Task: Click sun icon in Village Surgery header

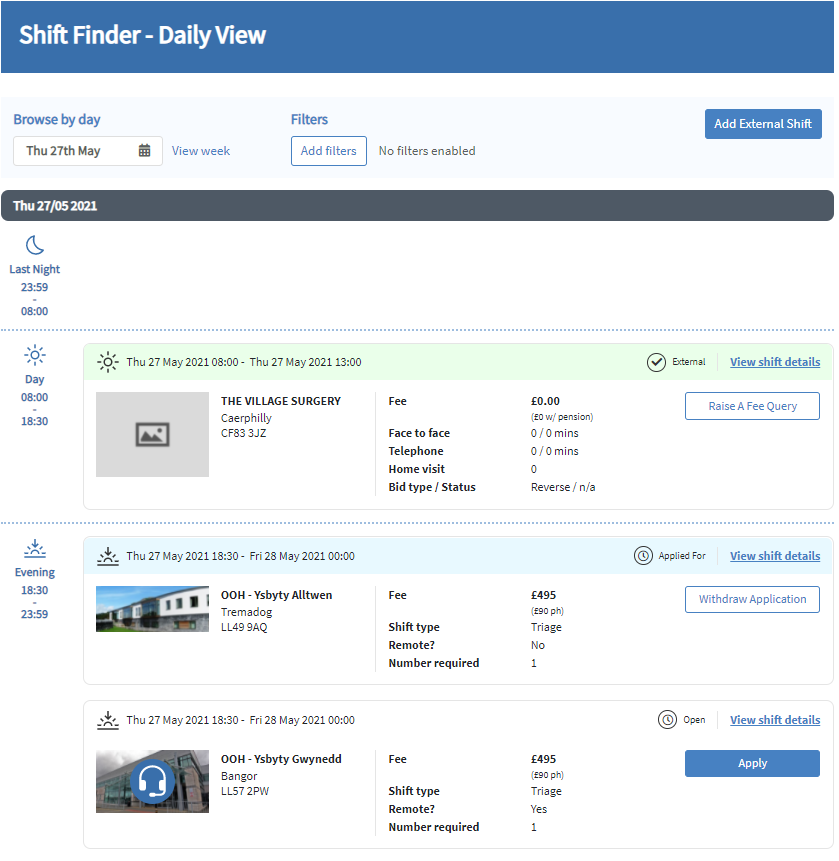Action: click(x=107, y=362)
